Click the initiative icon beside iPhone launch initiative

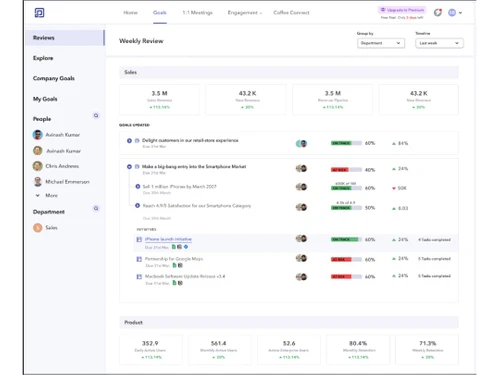(139, 239)
